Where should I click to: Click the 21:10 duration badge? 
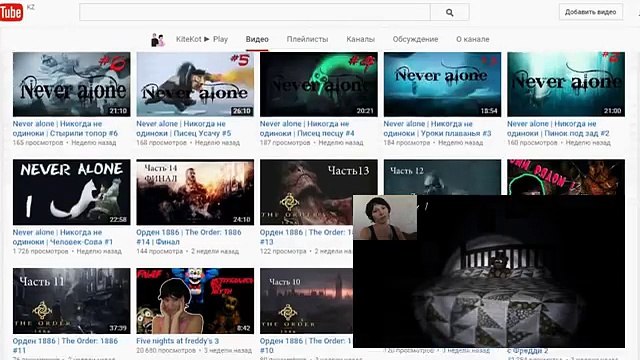pos(118,111)
